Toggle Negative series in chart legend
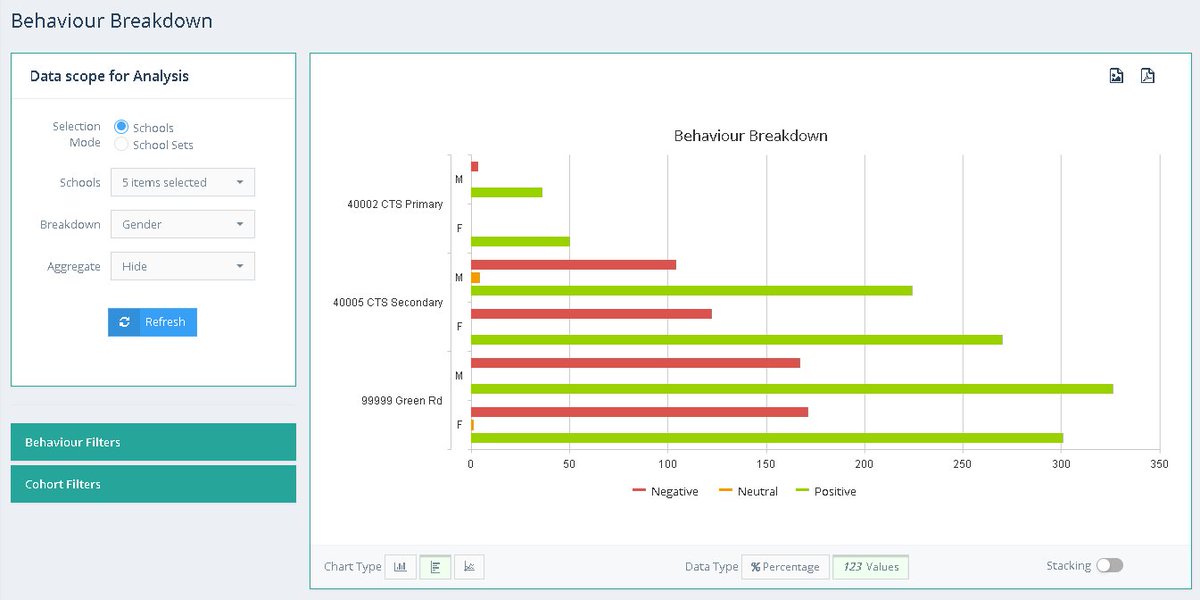The width and height of the screenshot is (1200, 600). point(666,491)
